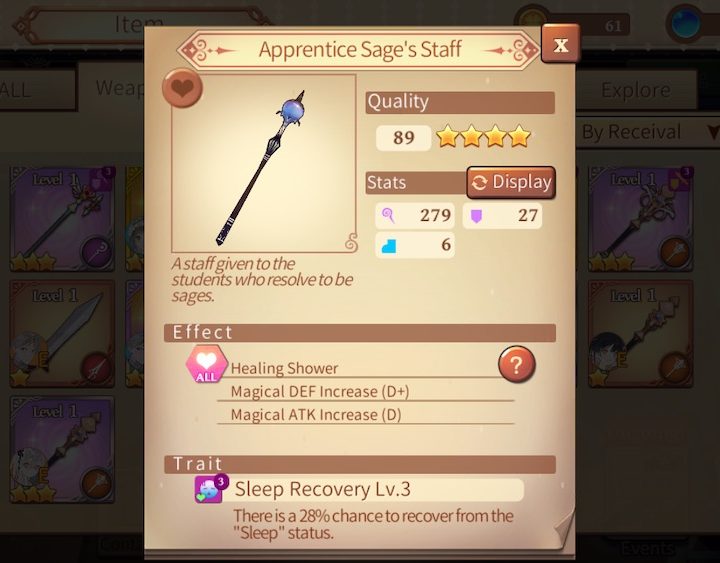
Task: Switch stats view with Display button
Action: pyautogui.click(x=511, y=182)
